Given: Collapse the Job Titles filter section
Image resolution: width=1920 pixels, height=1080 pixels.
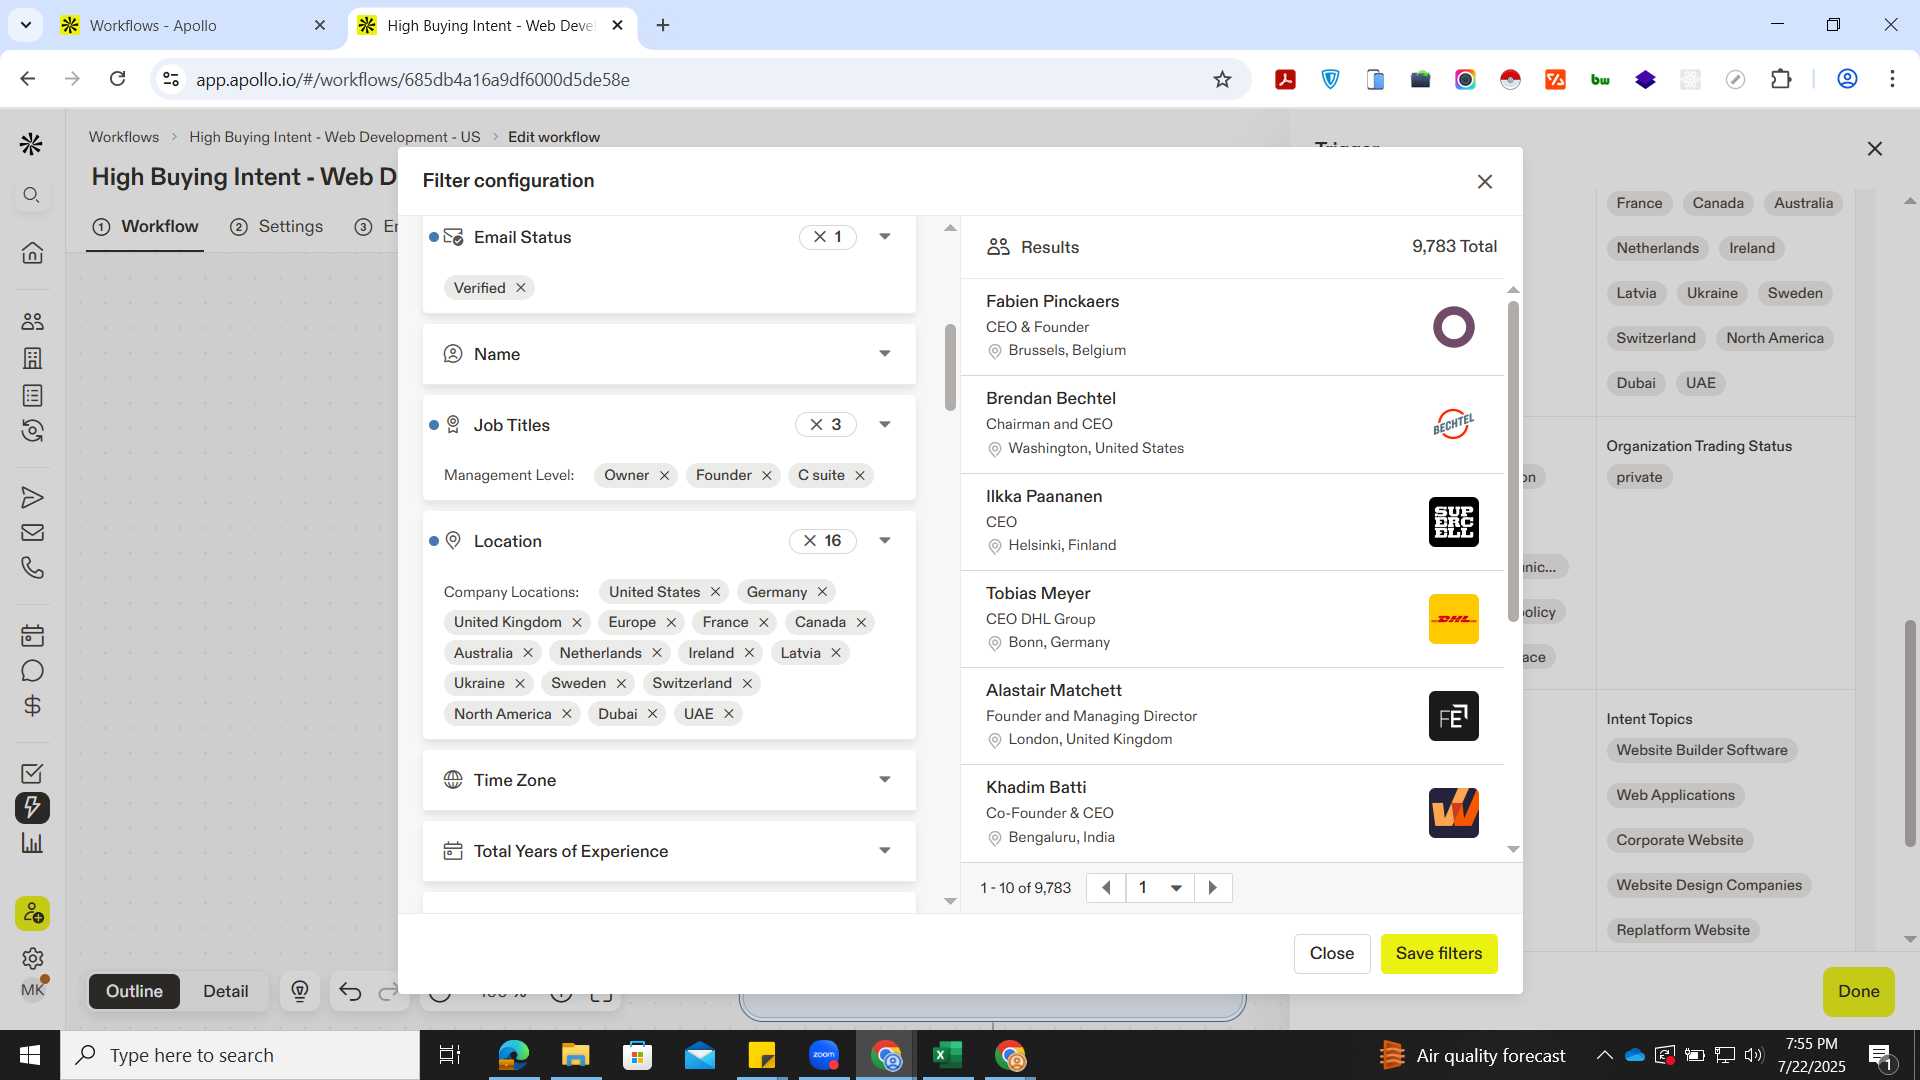Looking at the screenshot, I should click(885, 425).
